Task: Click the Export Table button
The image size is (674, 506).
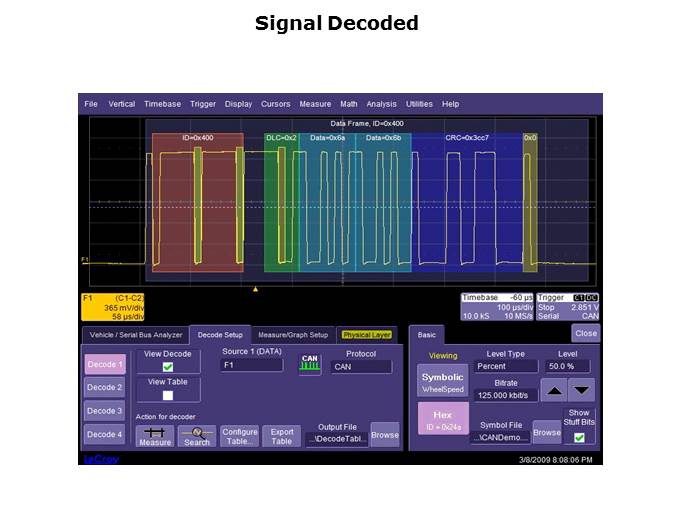Action: 282,436
